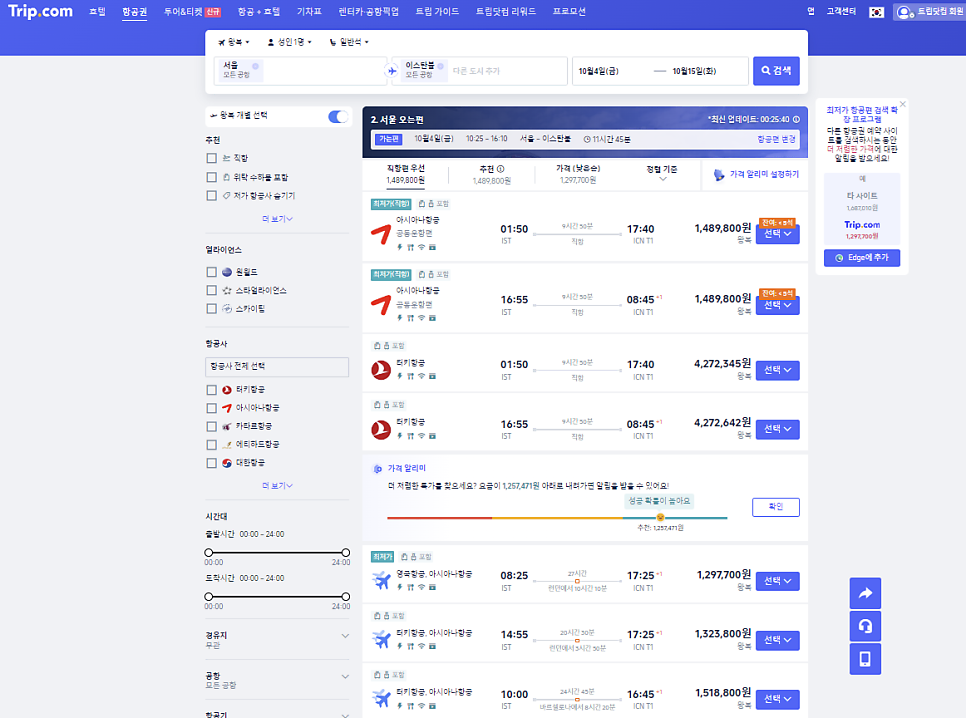Check the 스타얼라이언스 alliance filter

pyautogui.click(x=211, y=290)
